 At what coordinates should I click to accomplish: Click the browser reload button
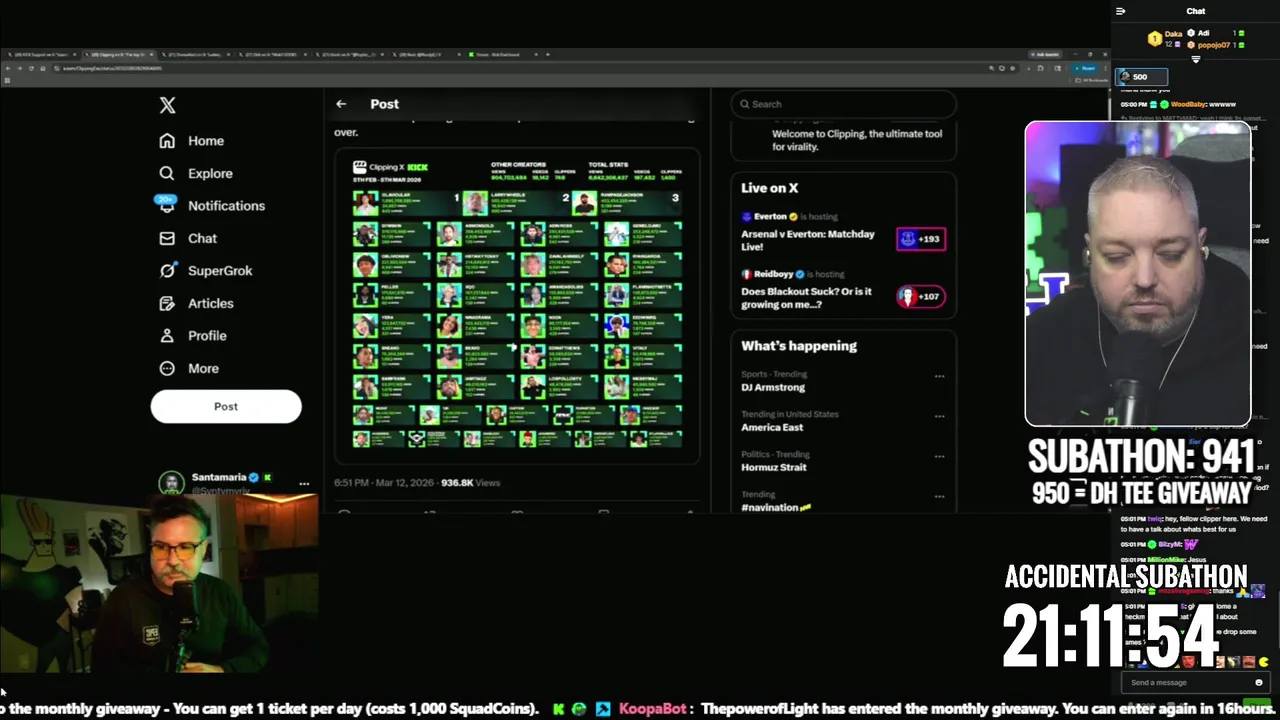coord(31,68)
